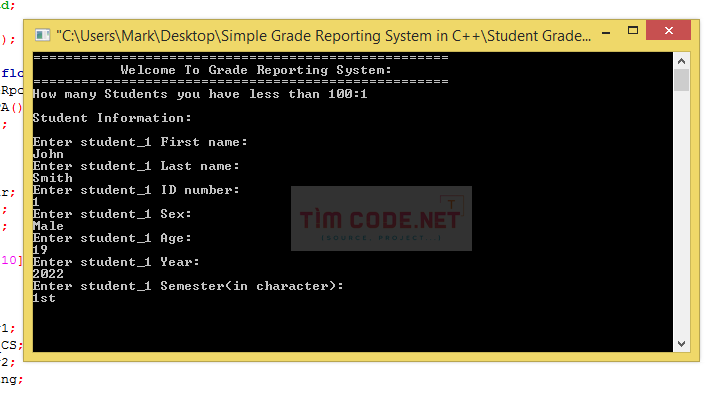The height and width of the screenshot is (398, 724).
Task: Click 'Enter student_1 Sex:' prompt
Action: [x=112, y=214]
